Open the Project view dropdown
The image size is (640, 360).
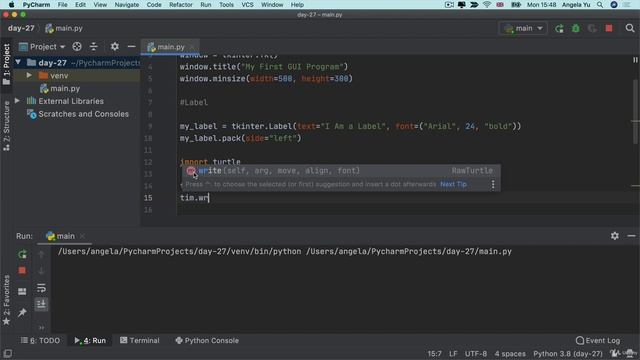[42, 47]
